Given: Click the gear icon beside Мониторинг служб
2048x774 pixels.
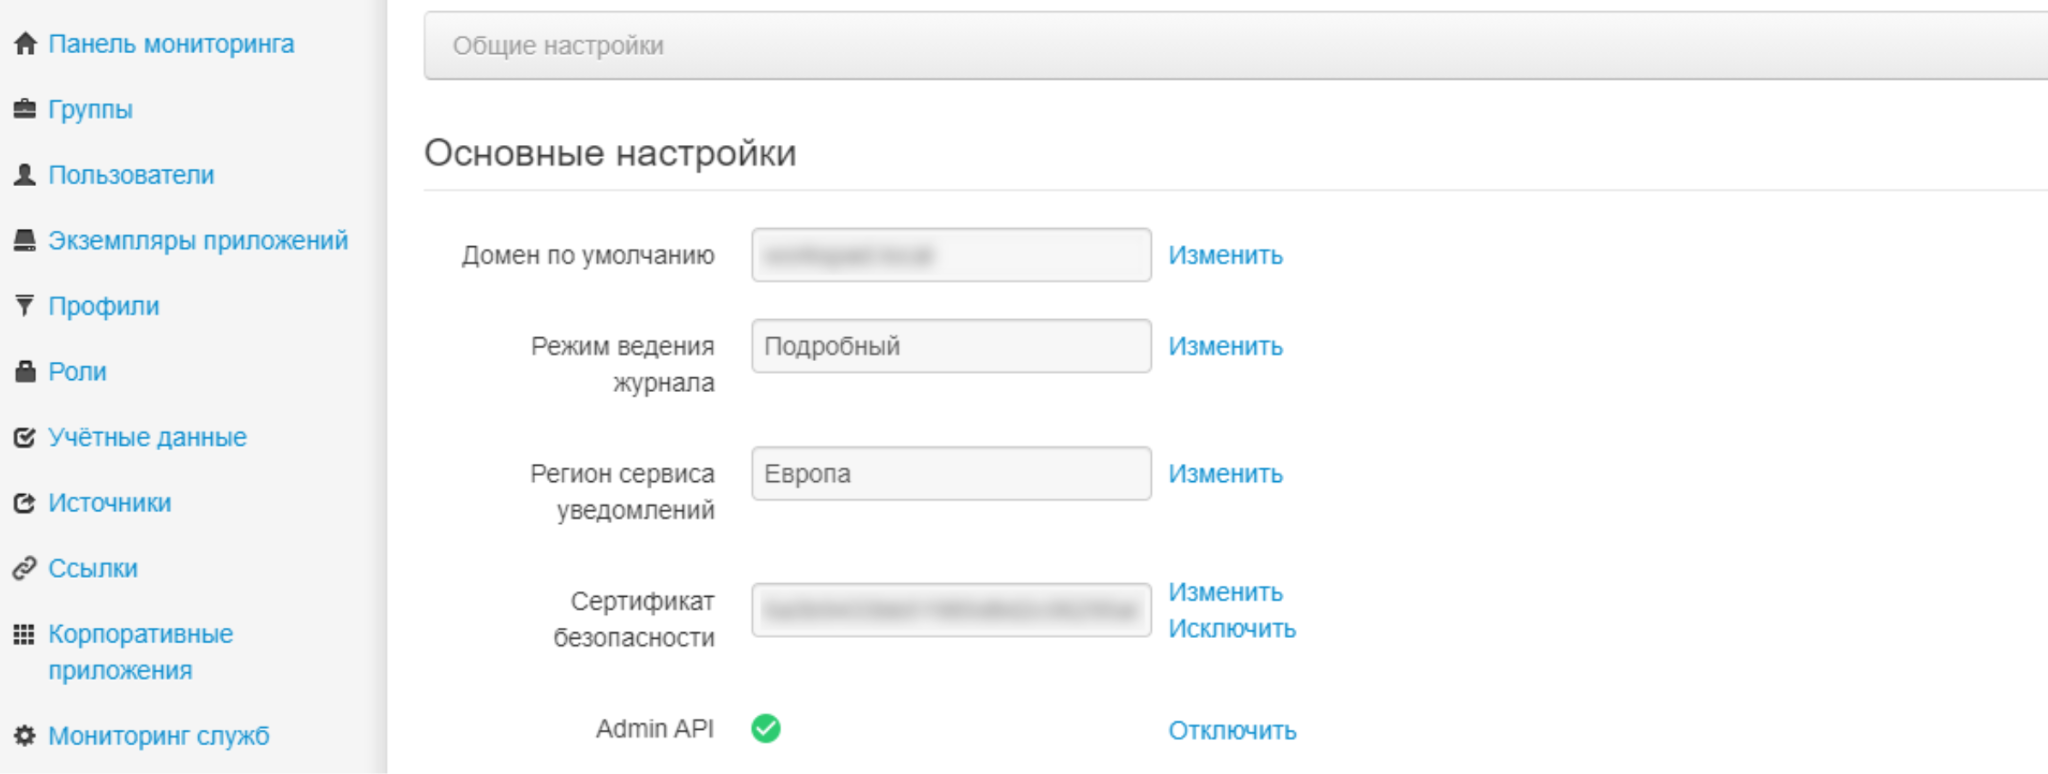Looking at the screenshot, I should [x=25, y=736].
